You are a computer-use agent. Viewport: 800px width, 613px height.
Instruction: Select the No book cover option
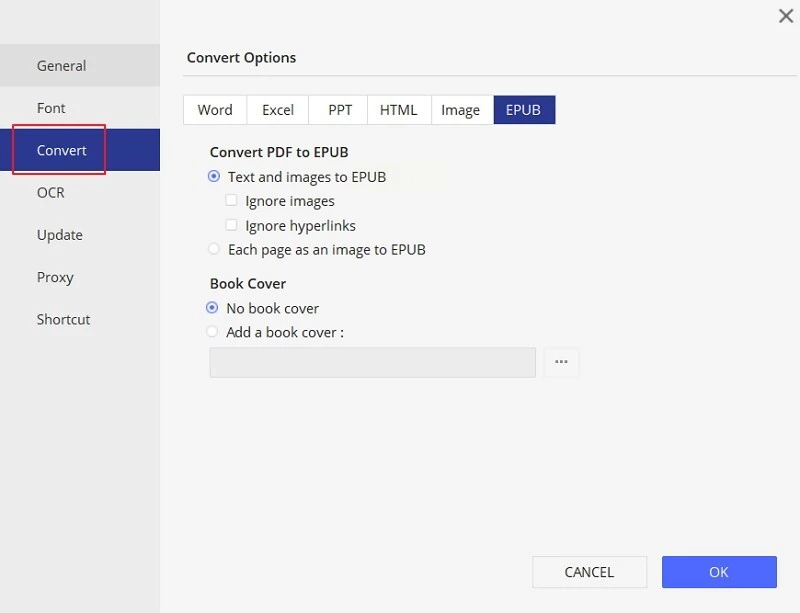pos(212,308)
